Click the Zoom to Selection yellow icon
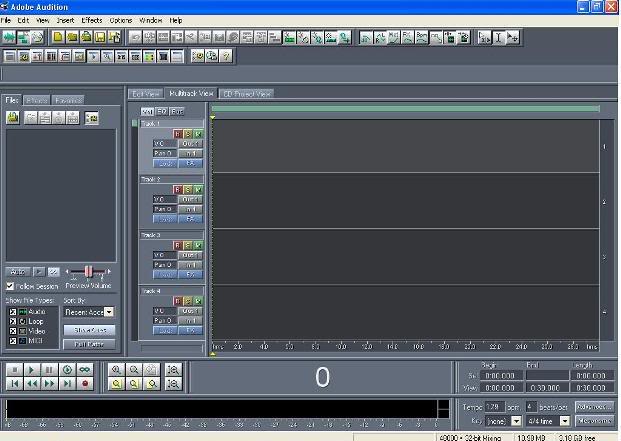 pos(116,383)
